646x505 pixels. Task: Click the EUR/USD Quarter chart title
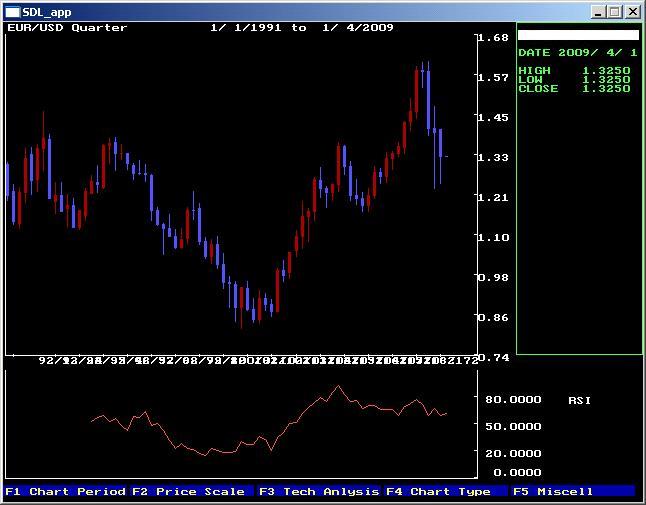click(68, 28)
